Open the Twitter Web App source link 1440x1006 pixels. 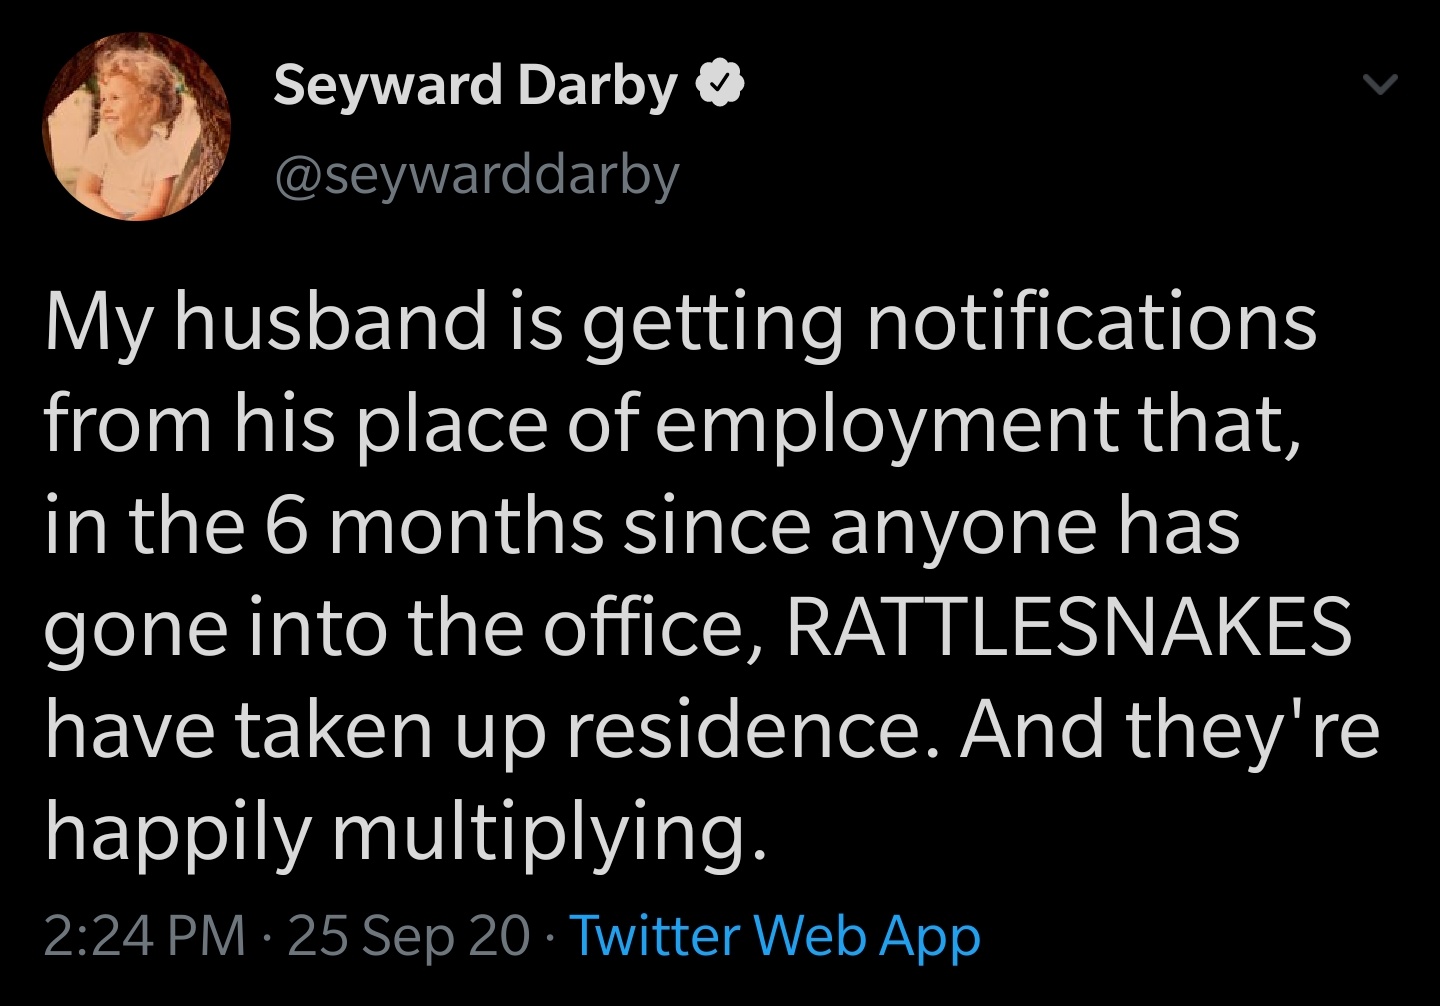coord(775,936)
